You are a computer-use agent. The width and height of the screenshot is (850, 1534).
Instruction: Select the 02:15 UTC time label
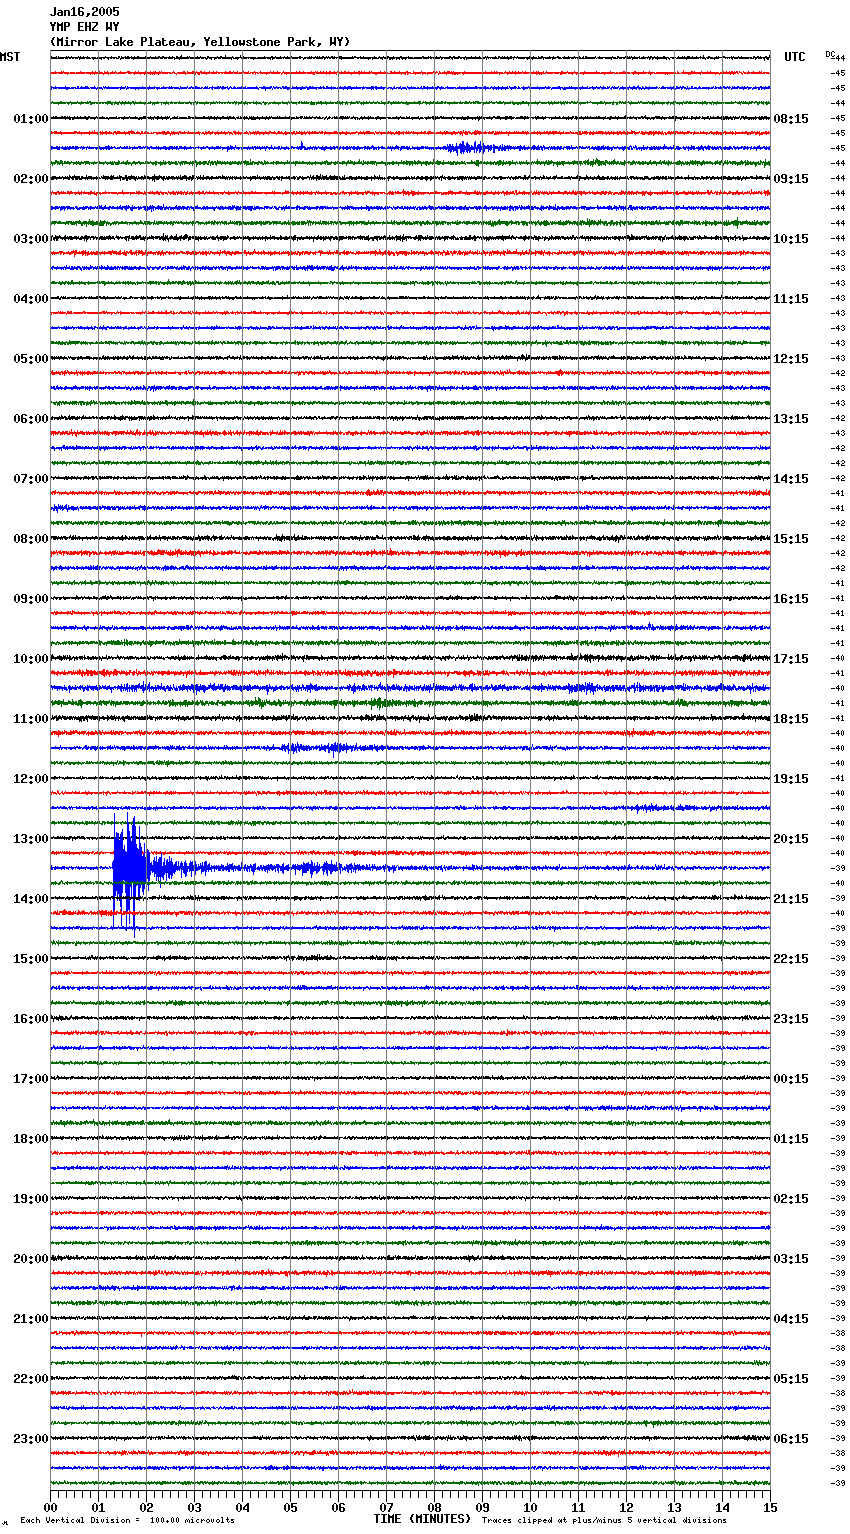791,1199
